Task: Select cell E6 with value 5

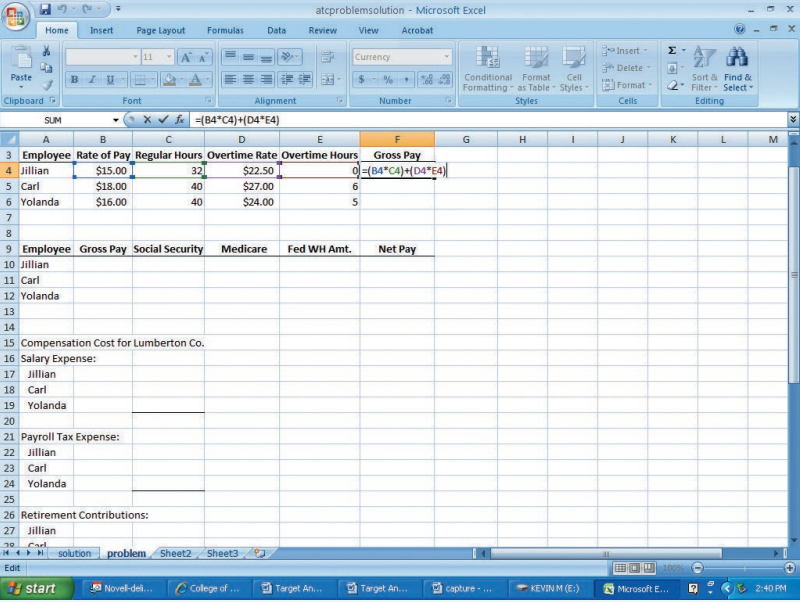Action: (319, 202)
